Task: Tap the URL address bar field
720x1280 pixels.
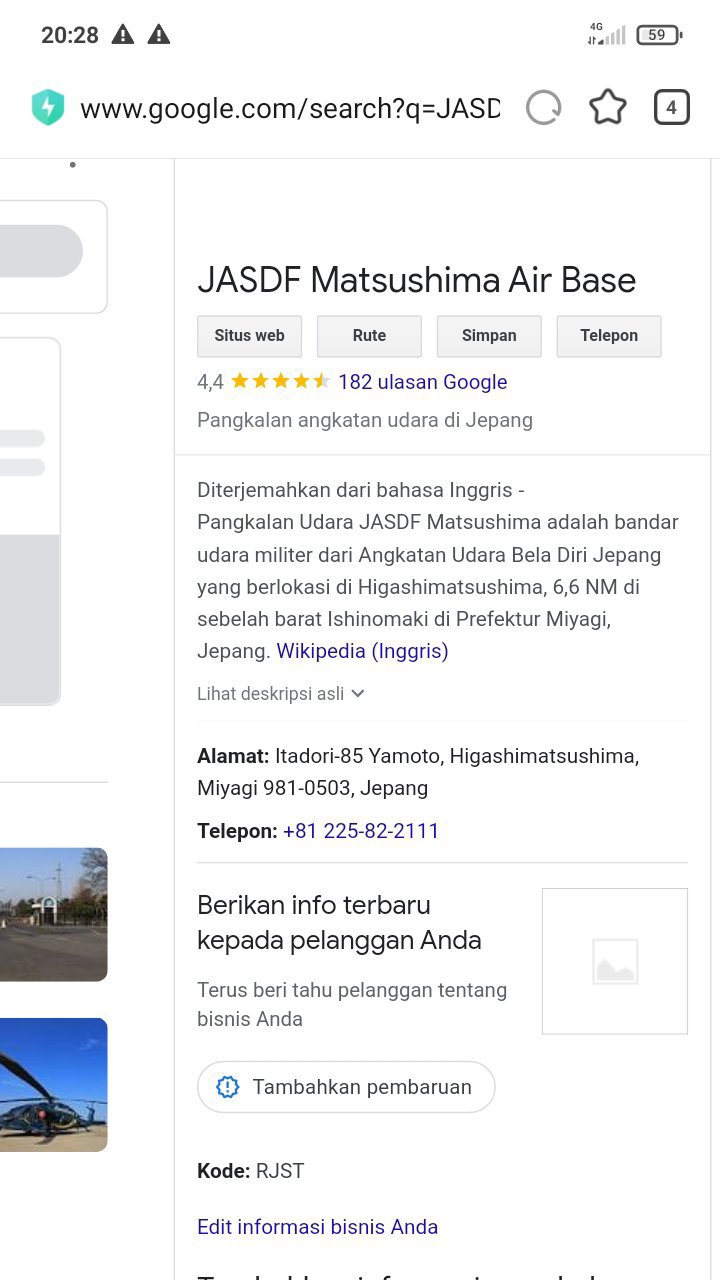Action: (290, 108)
